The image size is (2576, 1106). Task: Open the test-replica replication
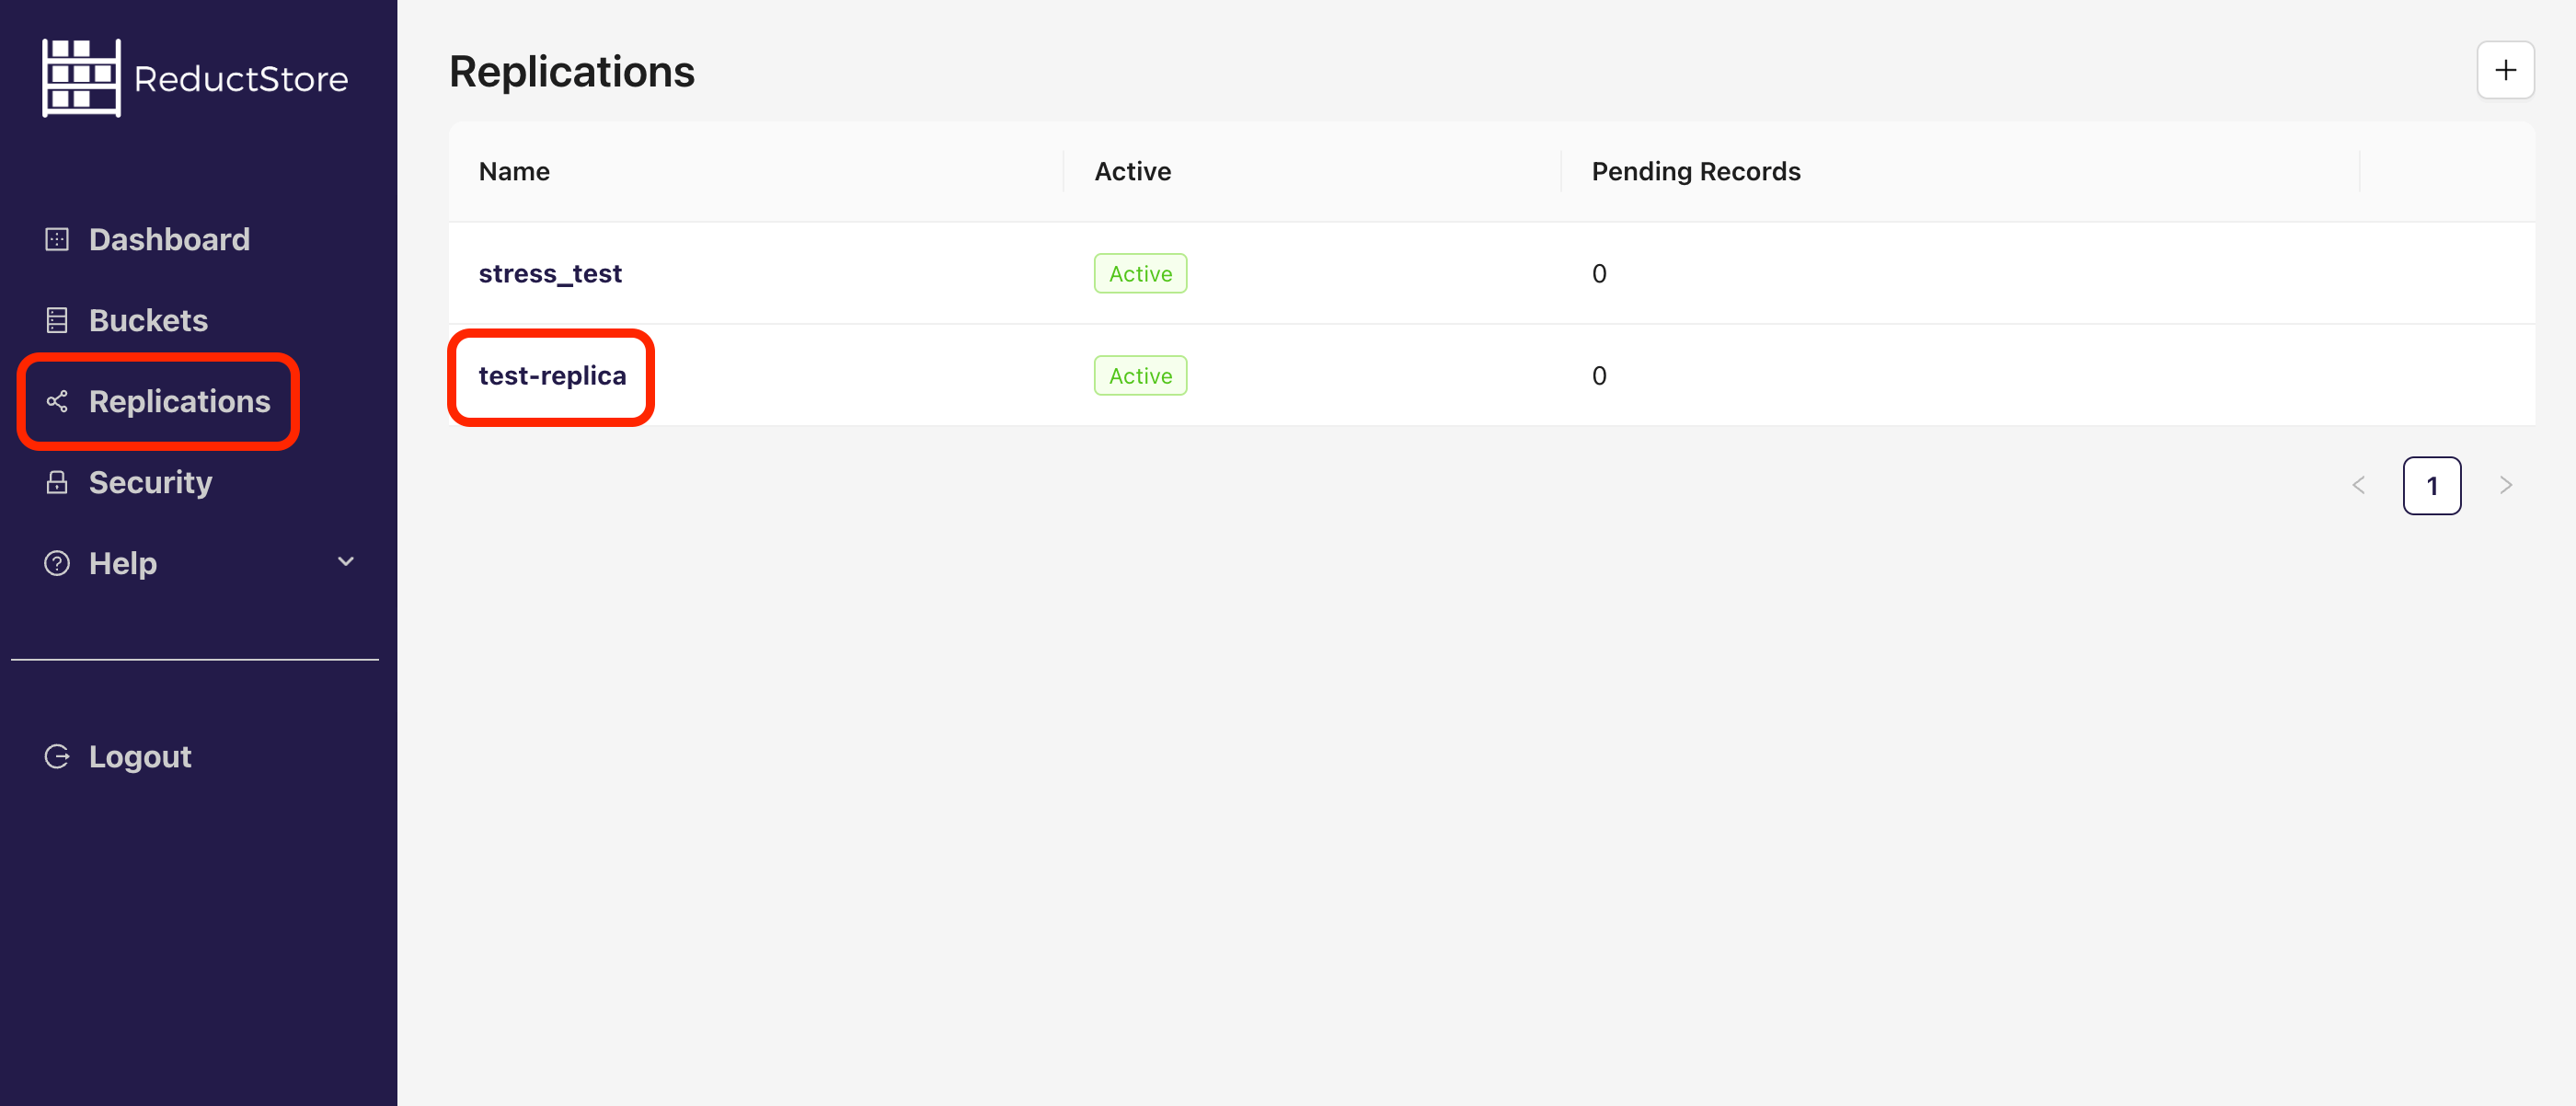coord(551,375)
